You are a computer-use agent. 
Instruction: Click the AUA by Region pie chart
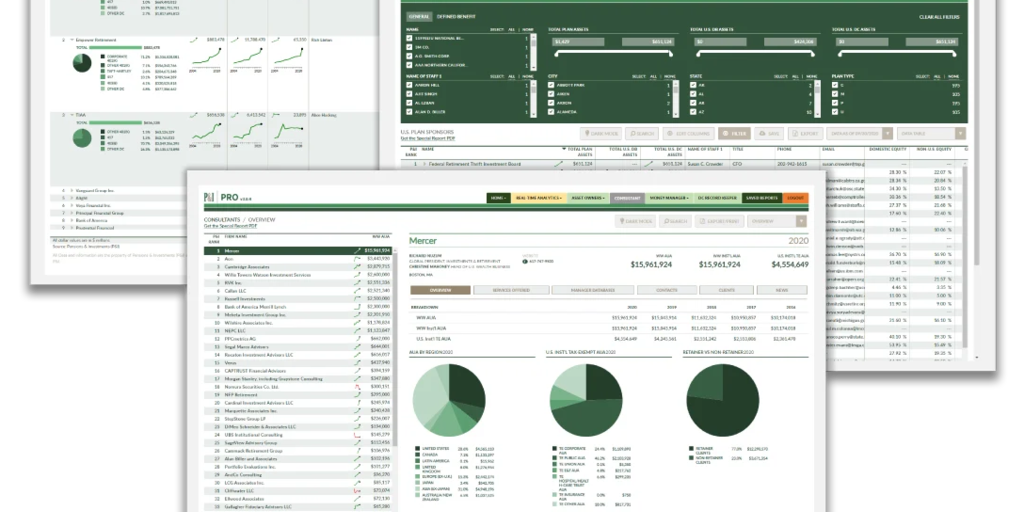(449, 400)
